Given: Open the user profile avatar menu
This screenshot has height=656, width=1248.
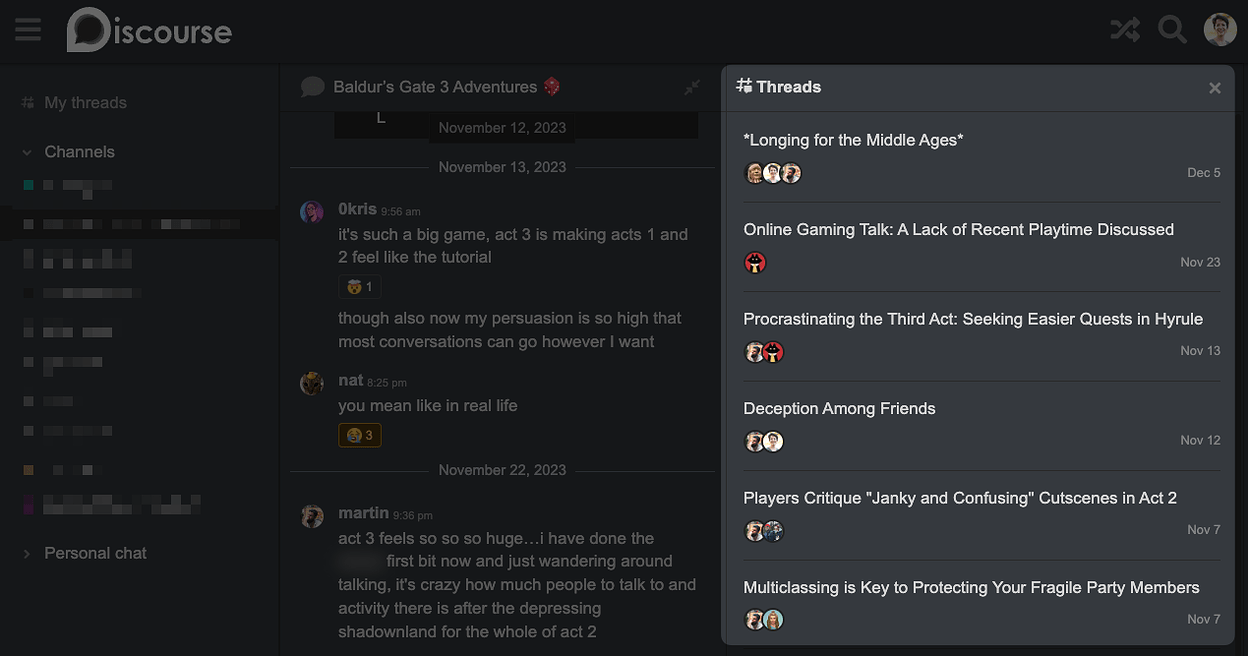Looking at the screenshot, I should (x=1220, y=30).
